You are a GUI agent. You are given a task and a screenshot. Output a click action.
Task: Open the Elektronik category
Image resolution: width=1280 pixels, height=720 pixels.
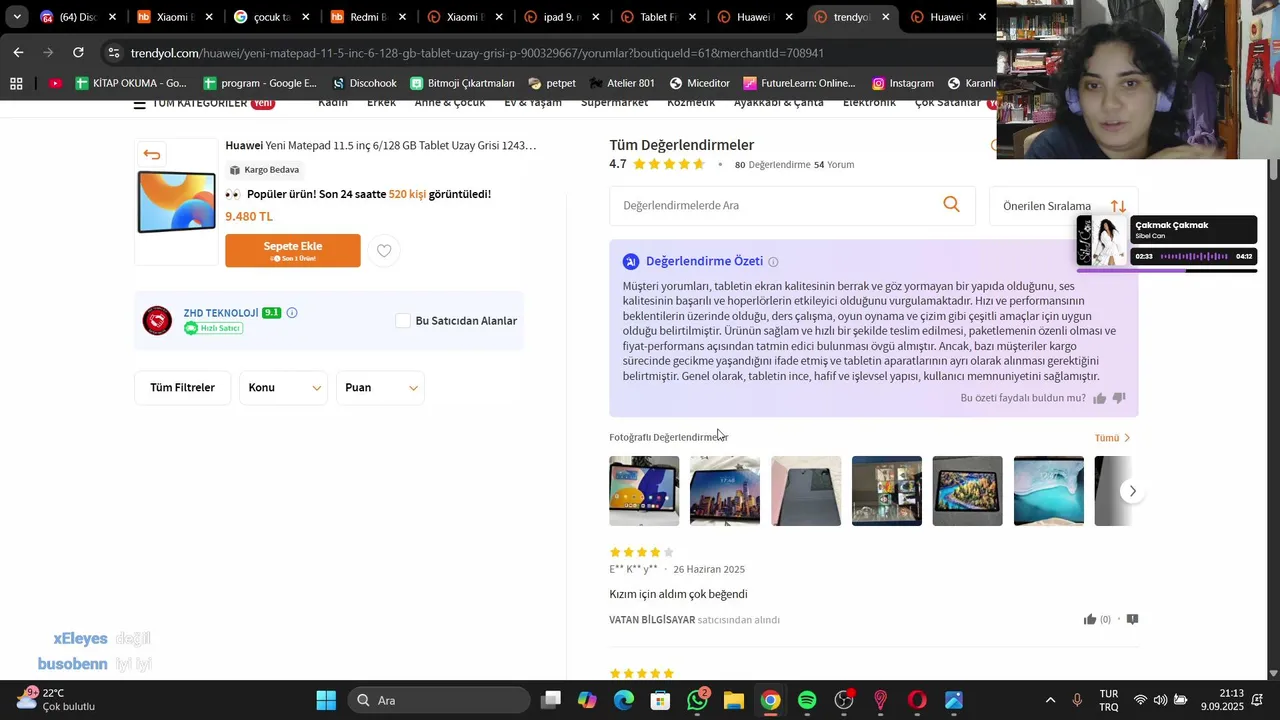point(869,103)
